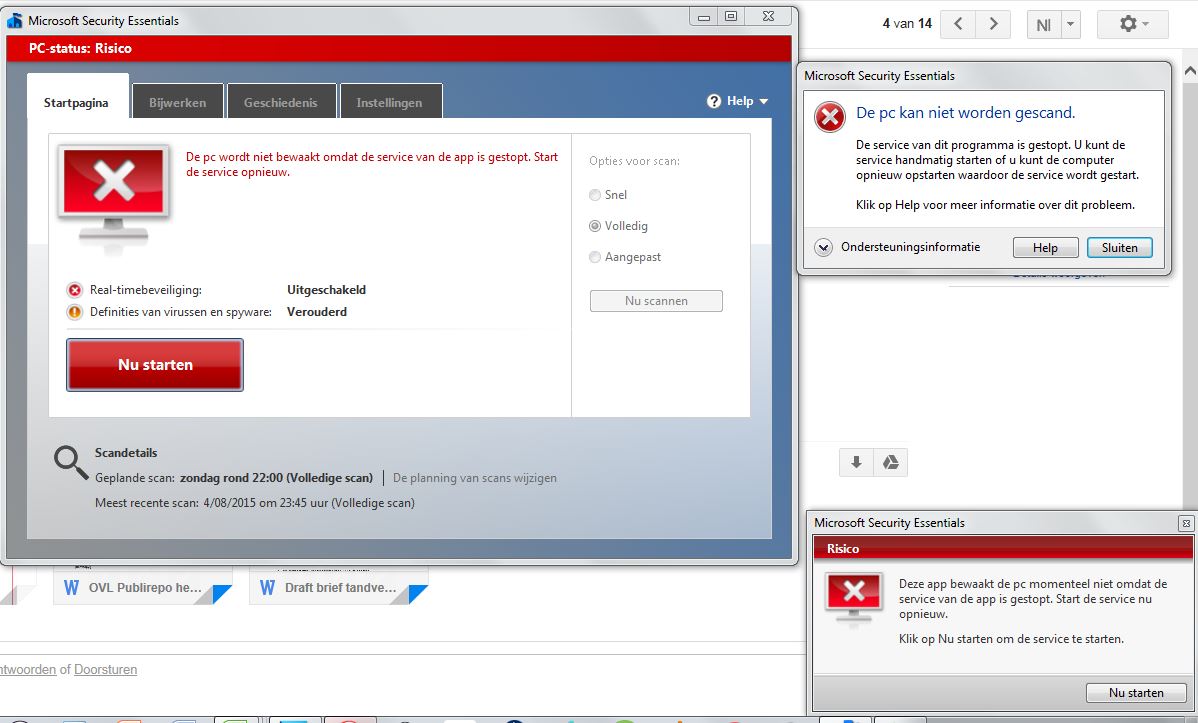Image resolution: width=1198 pixels, height=723 pixels.
Task: Click the red monitor icon in the Risico popup
Action: 854,598
